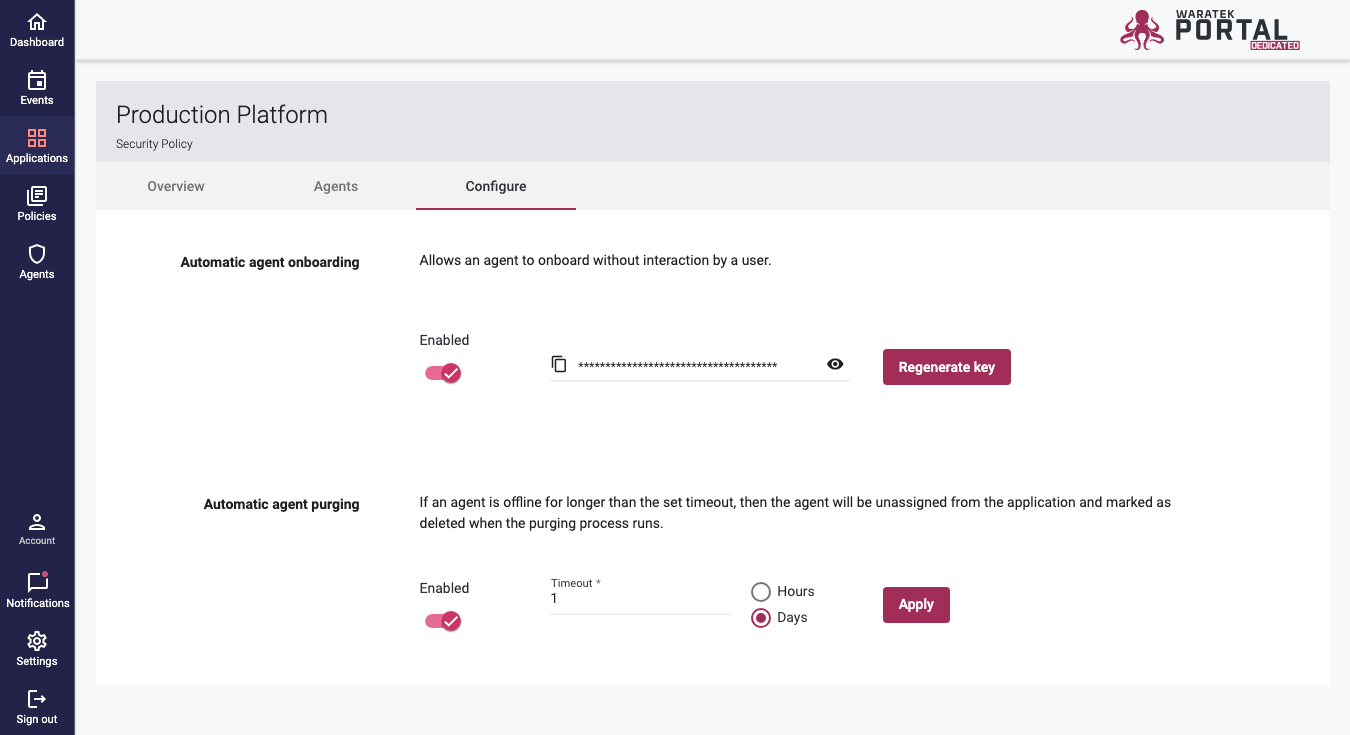Disable automatic agent onboarding toggle
The height and width of the screenshot is (735, 1350).
443,373
